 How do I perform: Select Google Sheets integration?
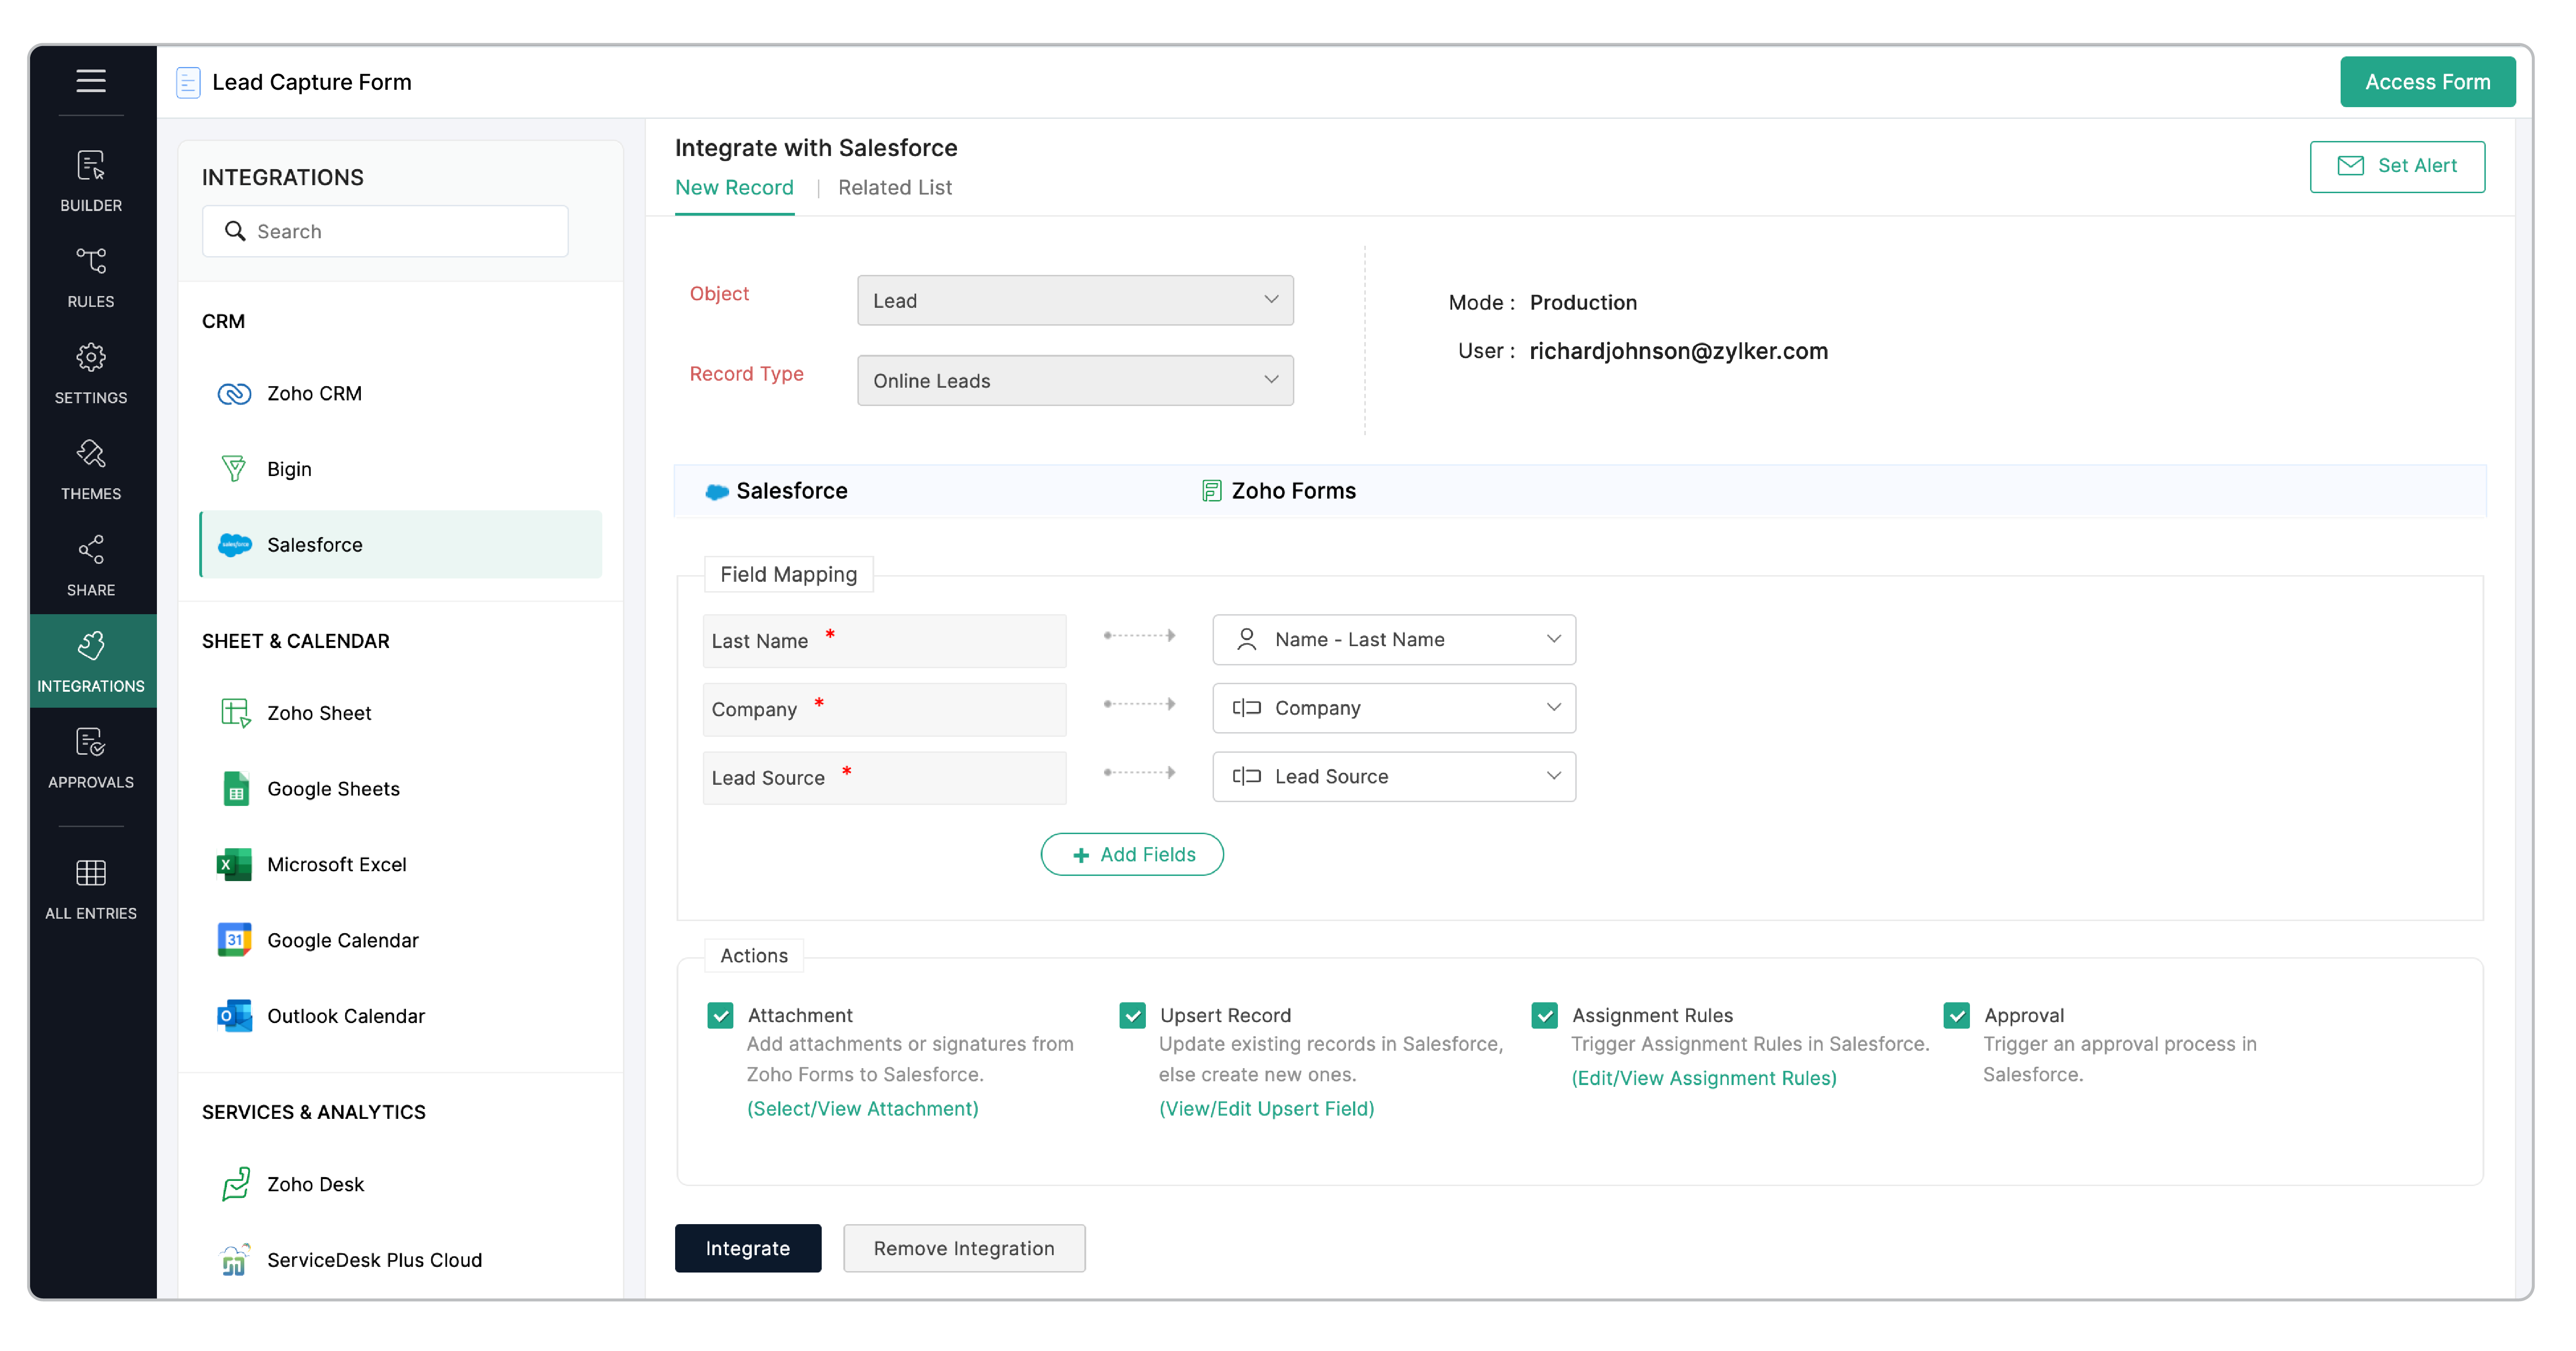coord(333,788)
